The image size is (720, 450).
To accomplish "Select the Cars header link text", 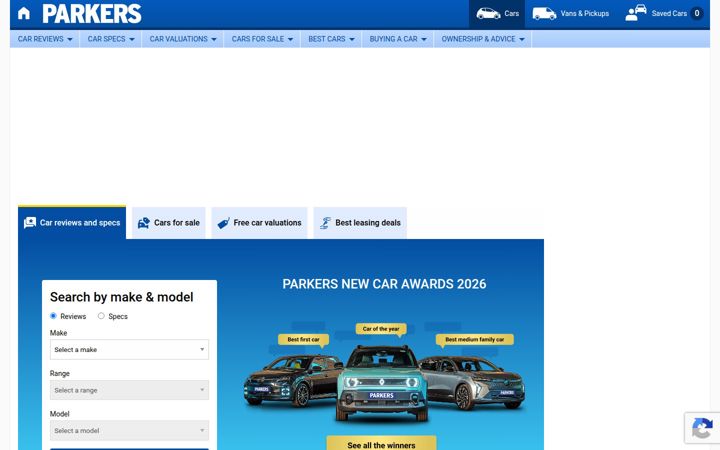I will click(512, 13).
